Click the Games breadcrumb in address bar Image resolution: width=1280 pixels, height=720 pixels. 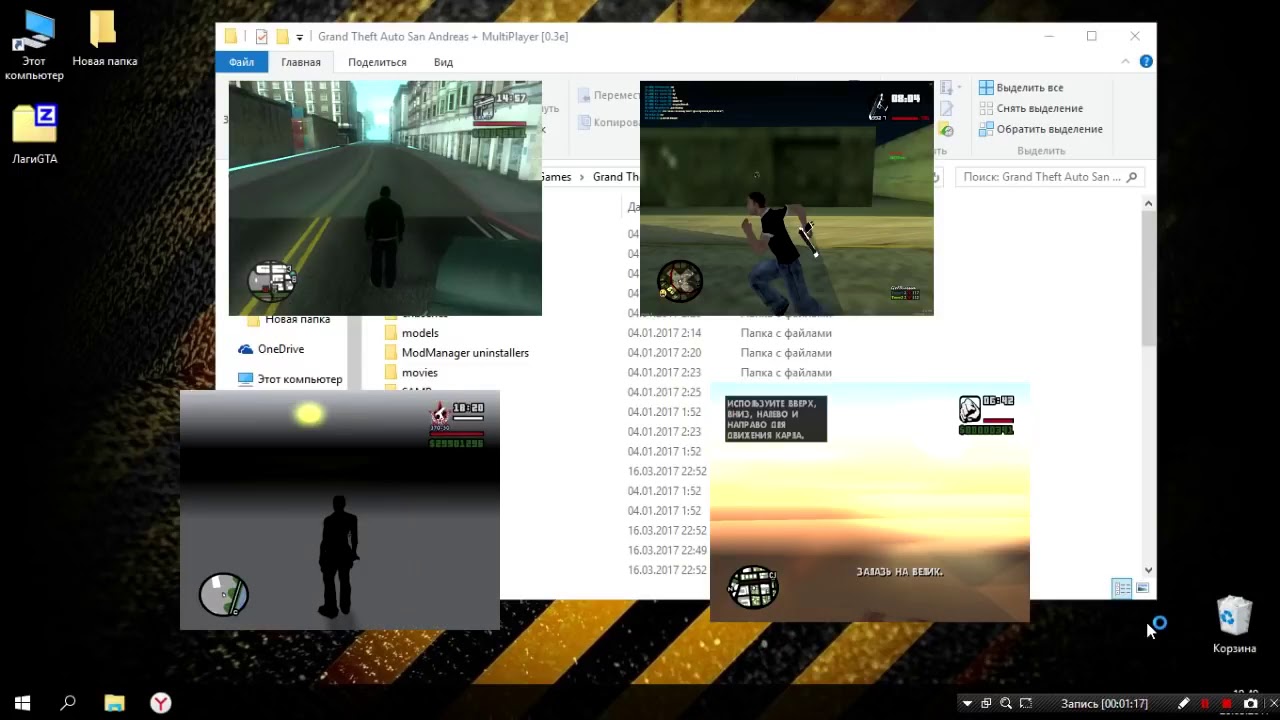[x=557, y=177]
